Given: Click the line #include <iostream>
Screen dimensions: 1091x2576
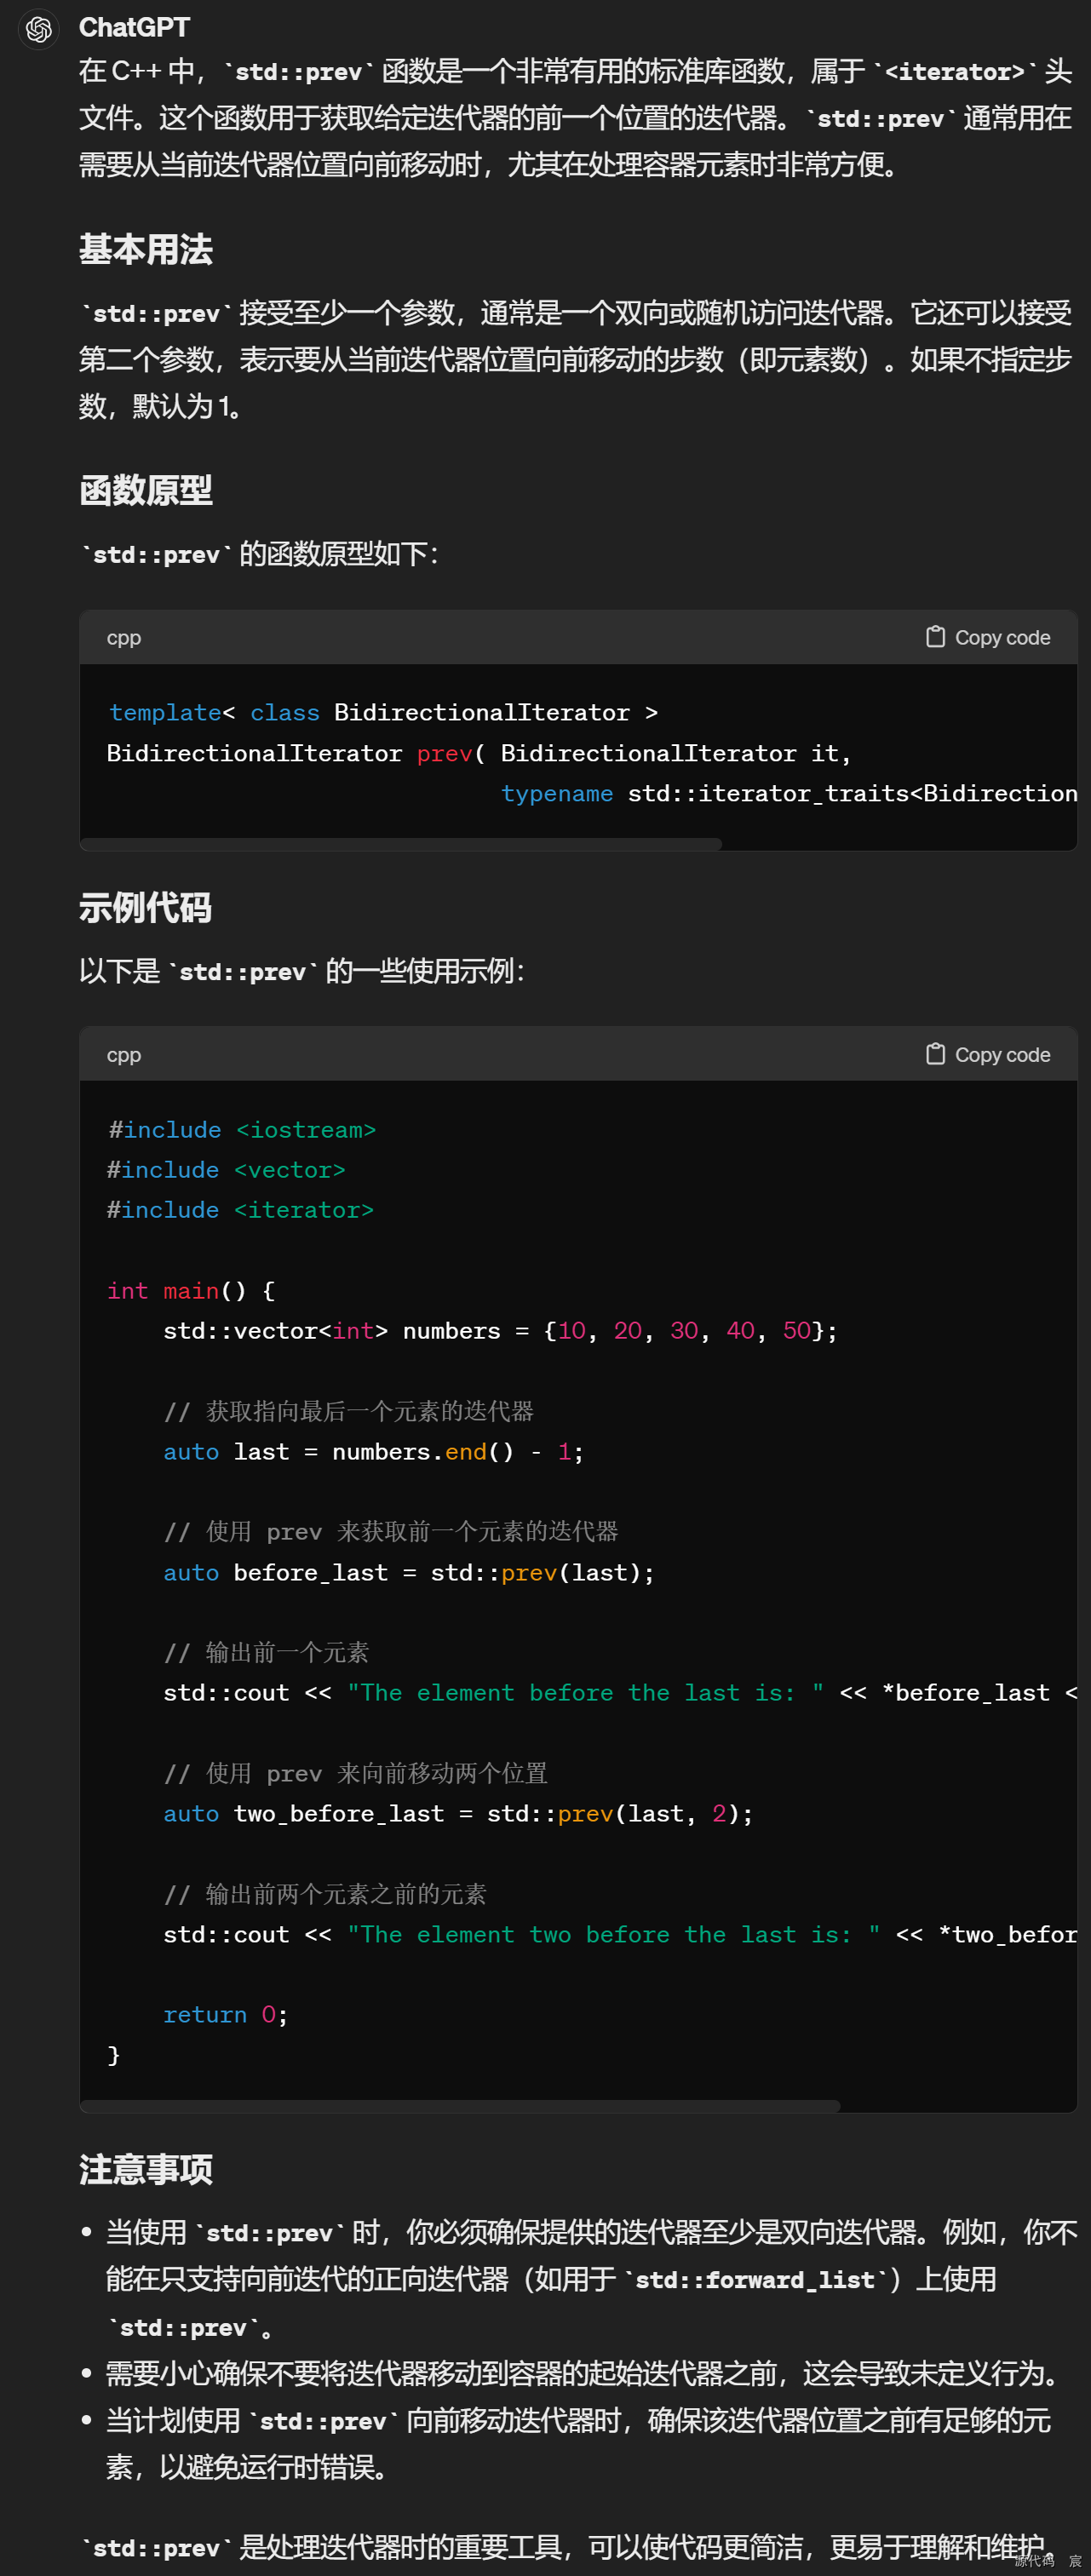Looking at the screenshot, I should (x=242, y=1130).
